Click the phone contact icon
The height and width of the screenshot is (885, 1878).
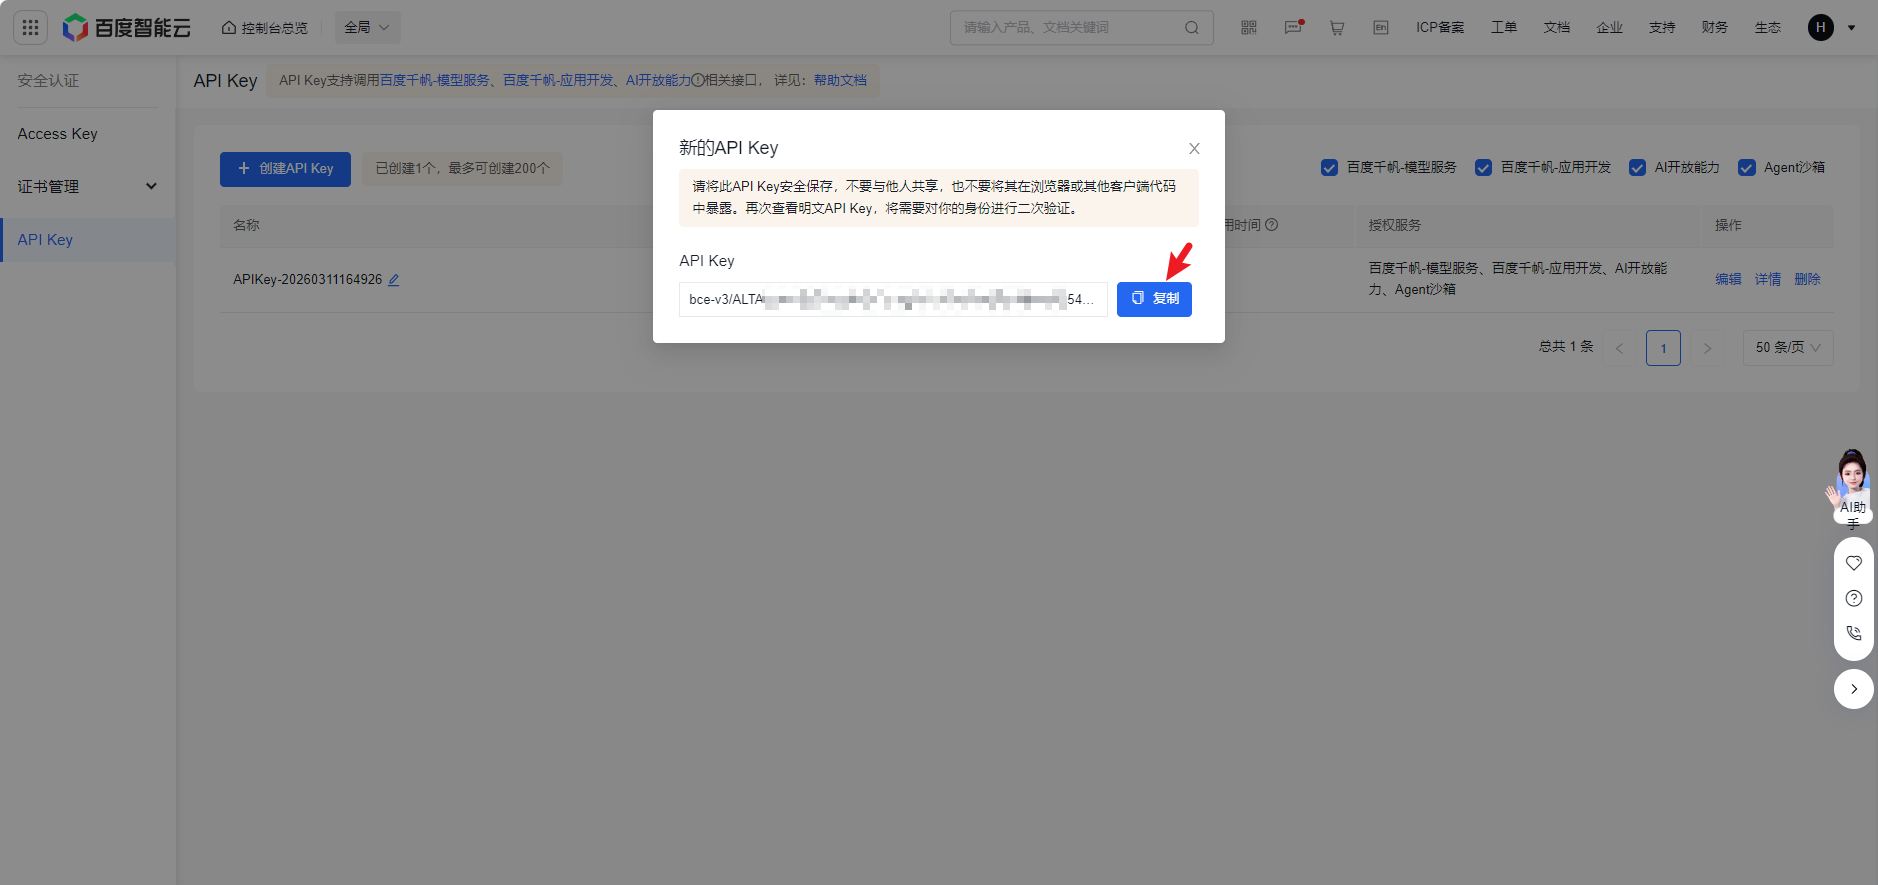pos(1854,633)
